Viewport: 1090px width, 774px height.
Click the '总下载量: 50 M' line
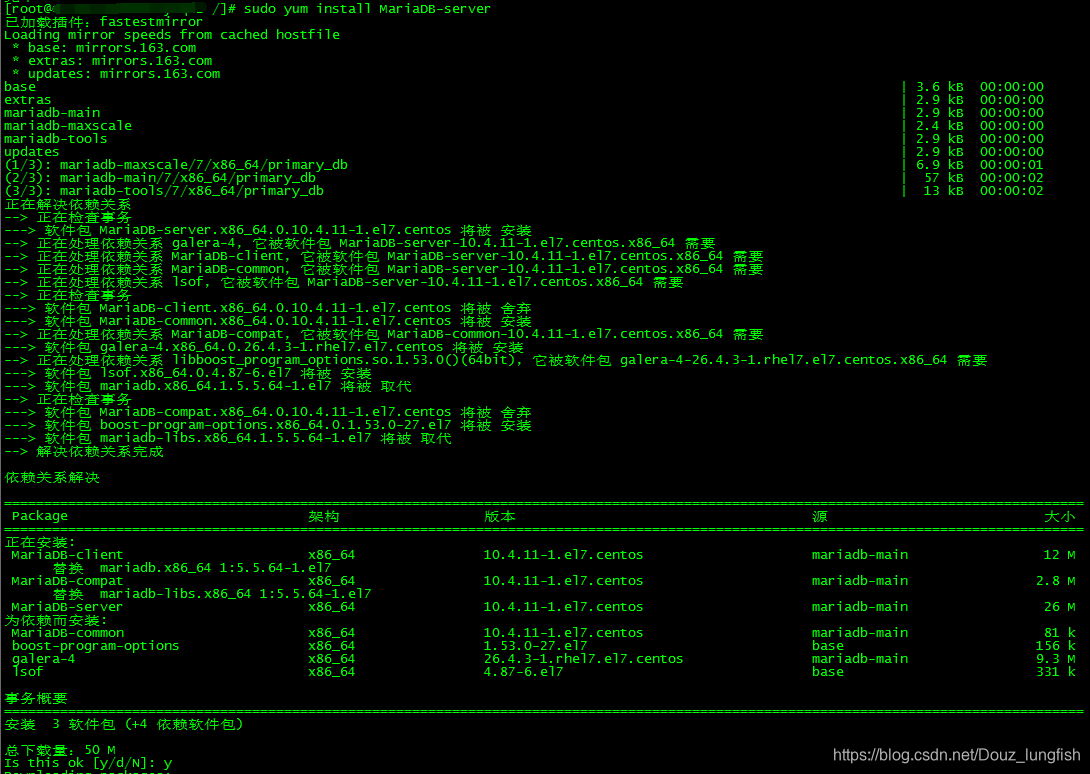tap(60, 750)
